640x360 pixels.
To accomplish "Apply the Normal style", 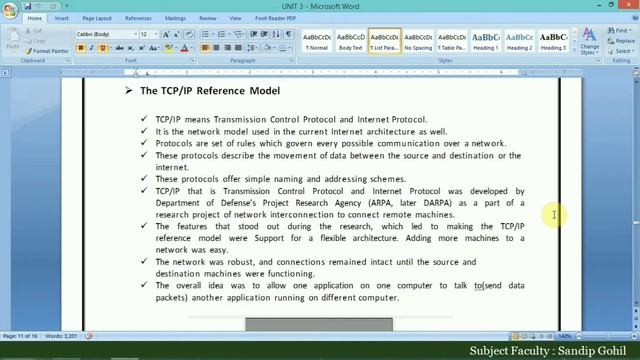I will click(x=317, y=41).
